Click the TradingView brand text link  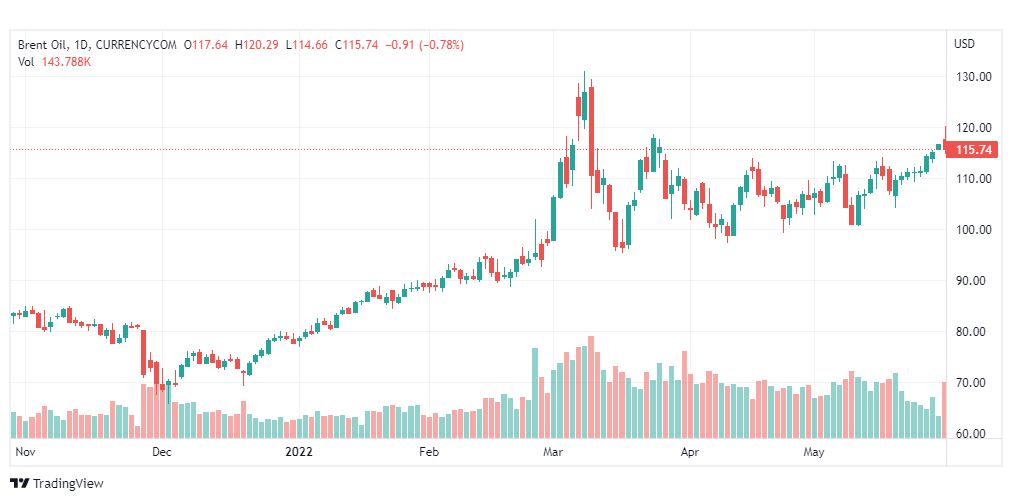(68, 483)
